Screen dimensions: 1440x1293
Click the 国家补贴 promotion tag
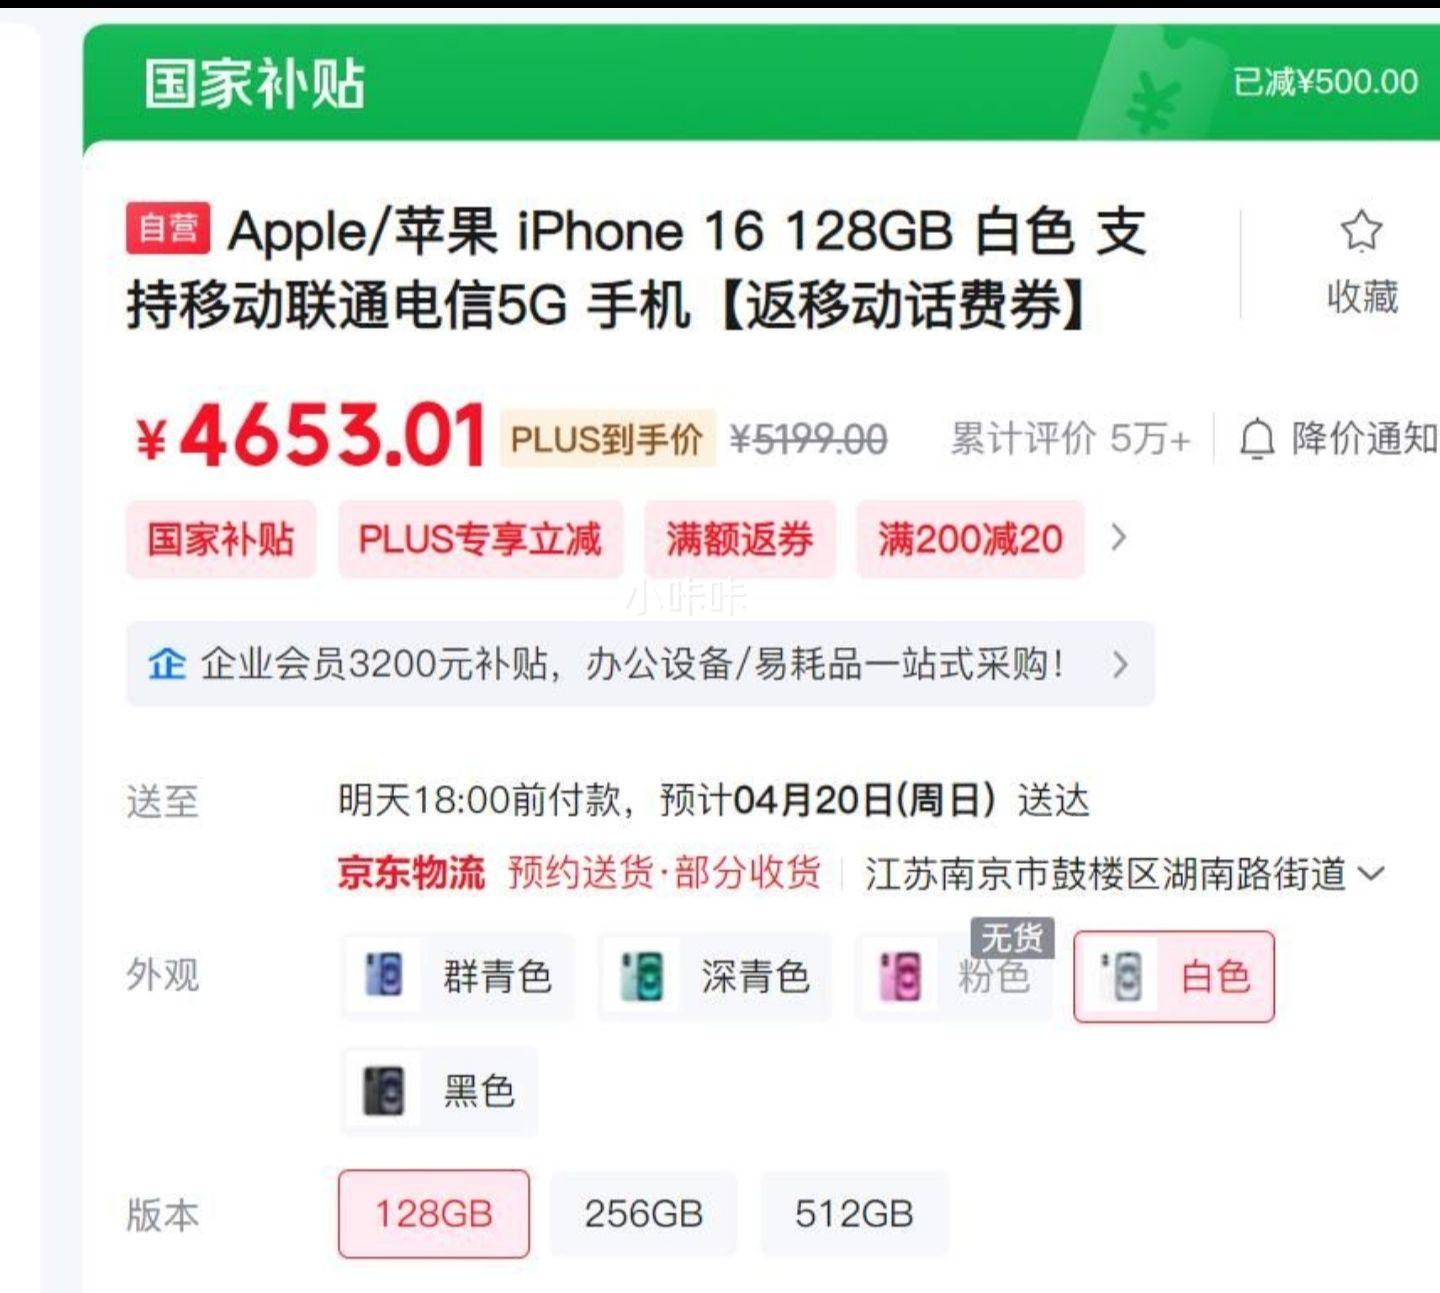click(221, 540)
